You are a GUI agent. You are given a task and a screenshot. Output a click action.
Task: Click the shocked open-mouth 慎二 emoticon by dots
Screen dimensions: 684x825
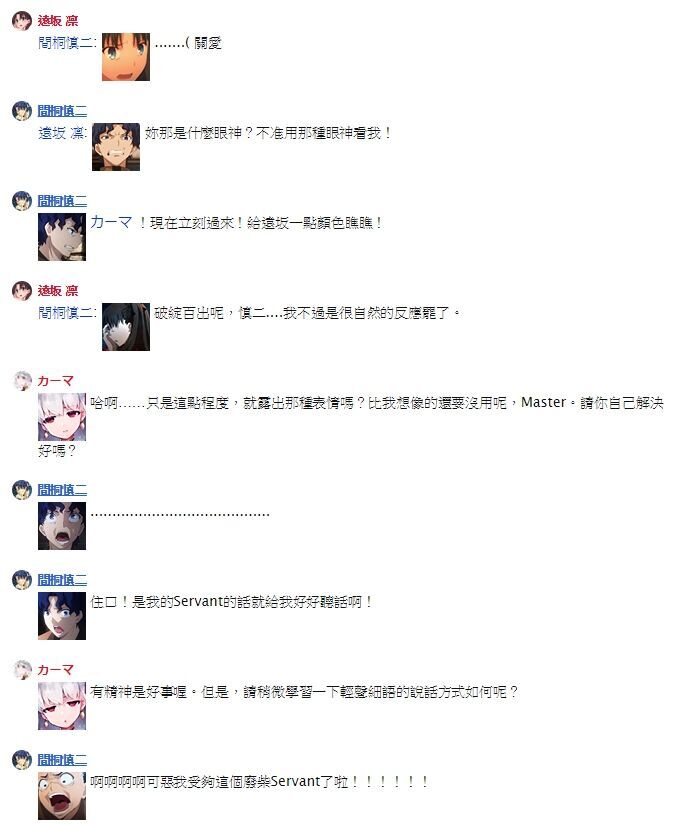coord(62,526)
